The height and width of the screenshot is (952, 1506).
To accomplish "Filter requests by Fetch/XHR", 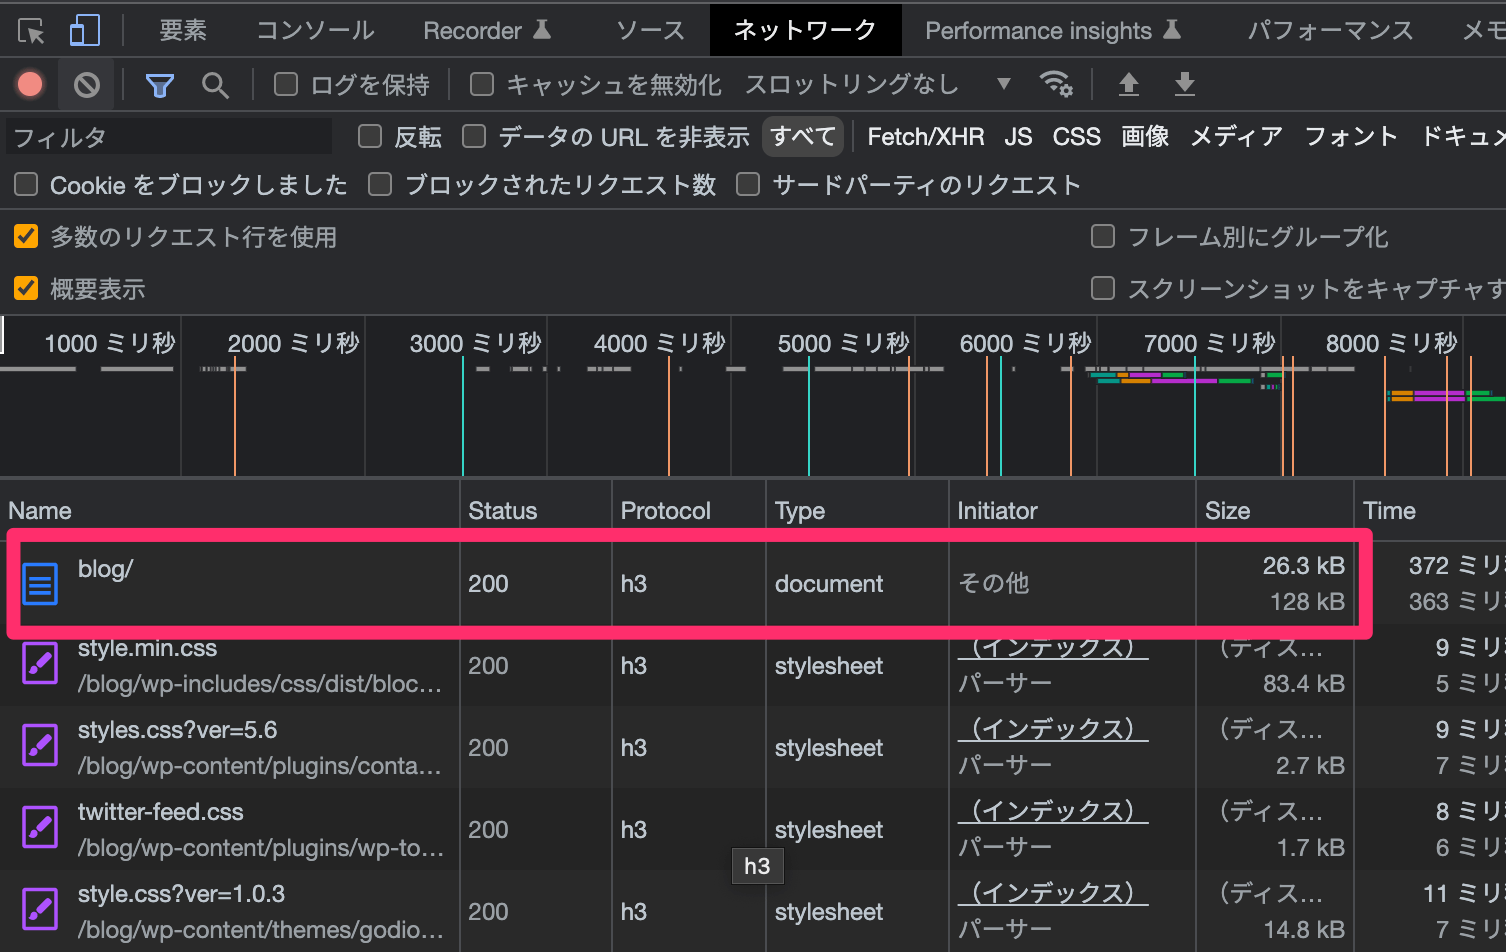I will 926,136.
